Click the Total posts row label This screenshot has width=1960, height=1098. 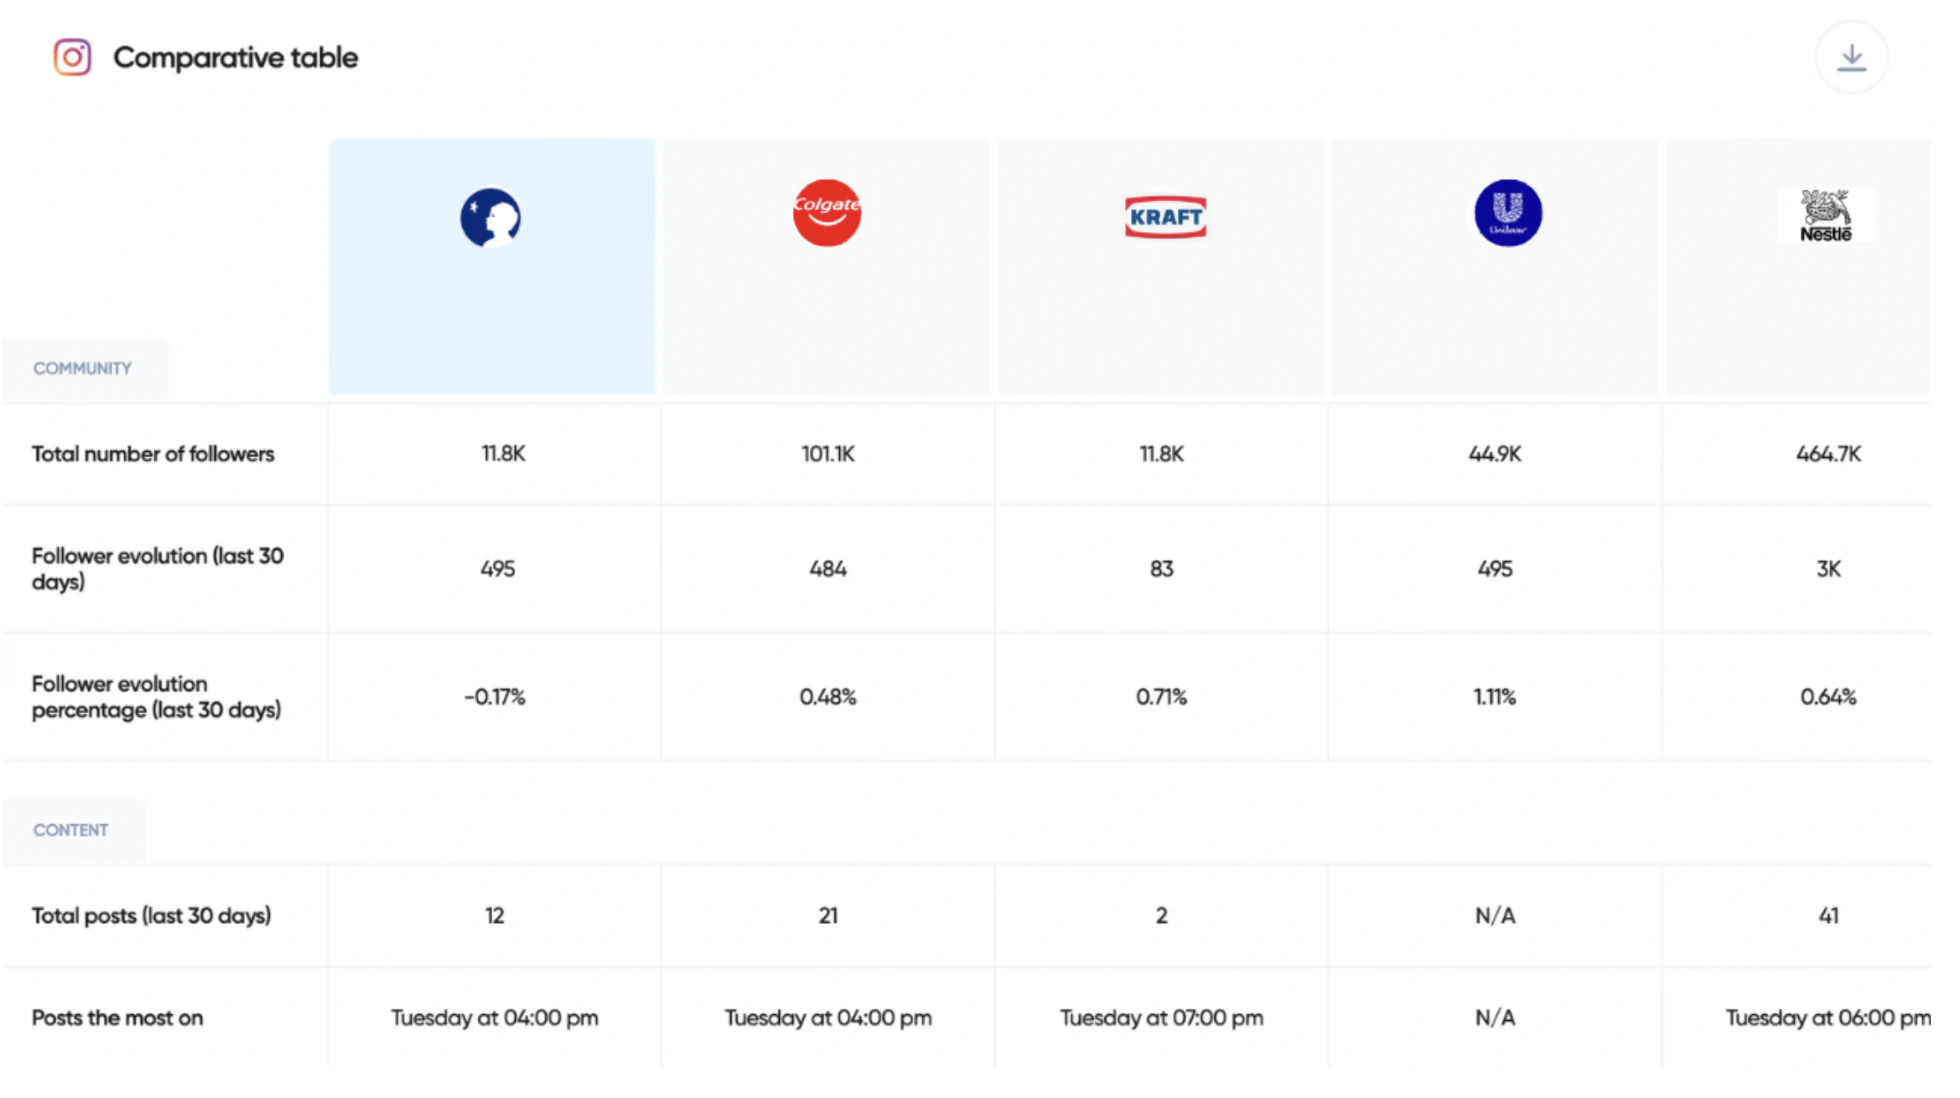151,916
